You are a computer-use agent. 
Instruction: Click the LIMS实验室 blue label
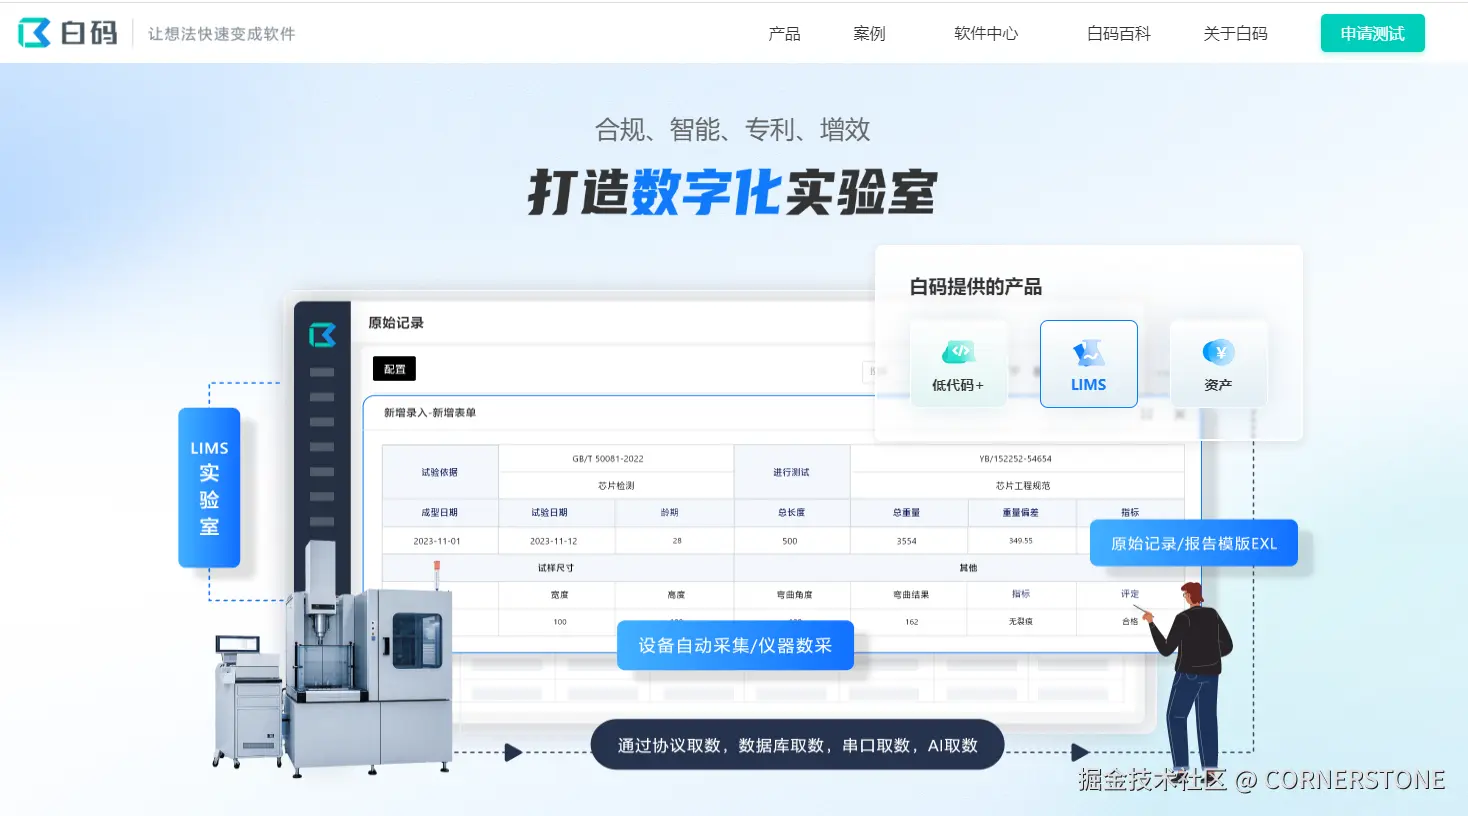[x=209, y=487]
